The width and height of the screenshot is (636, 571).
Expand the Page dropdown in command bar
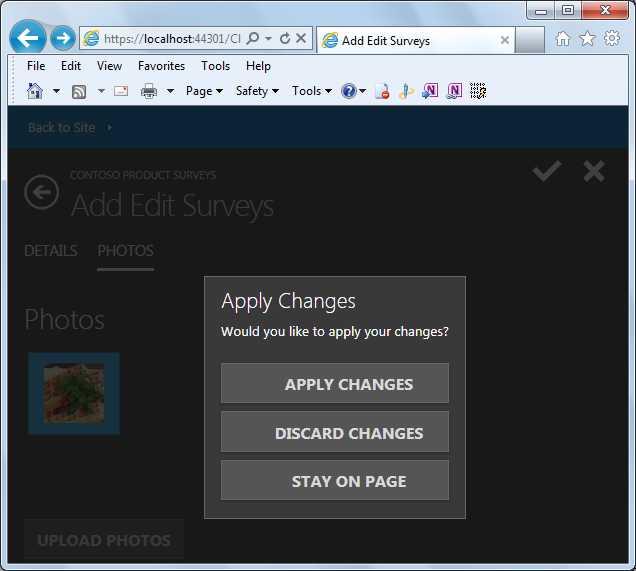pyautogui.click(x=204, y=91)
